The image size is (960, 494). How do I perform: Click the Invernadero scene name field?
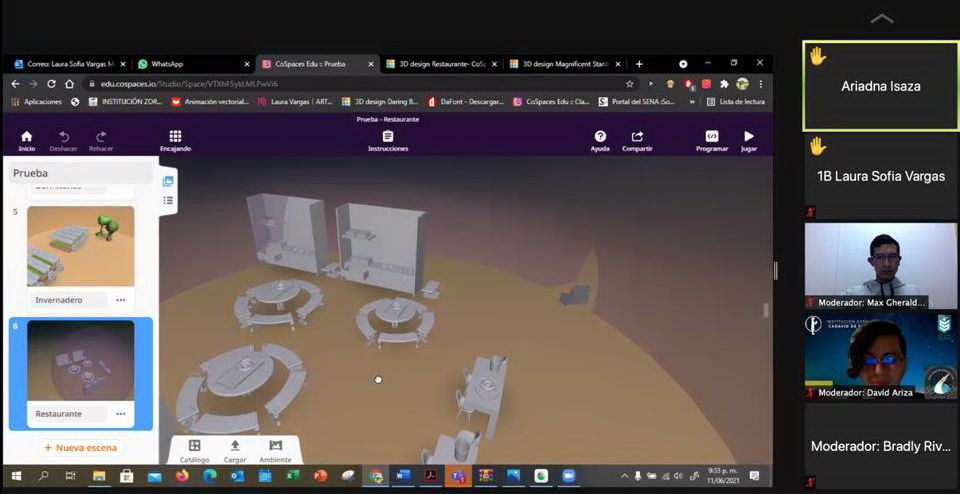[x=67, y=300]
